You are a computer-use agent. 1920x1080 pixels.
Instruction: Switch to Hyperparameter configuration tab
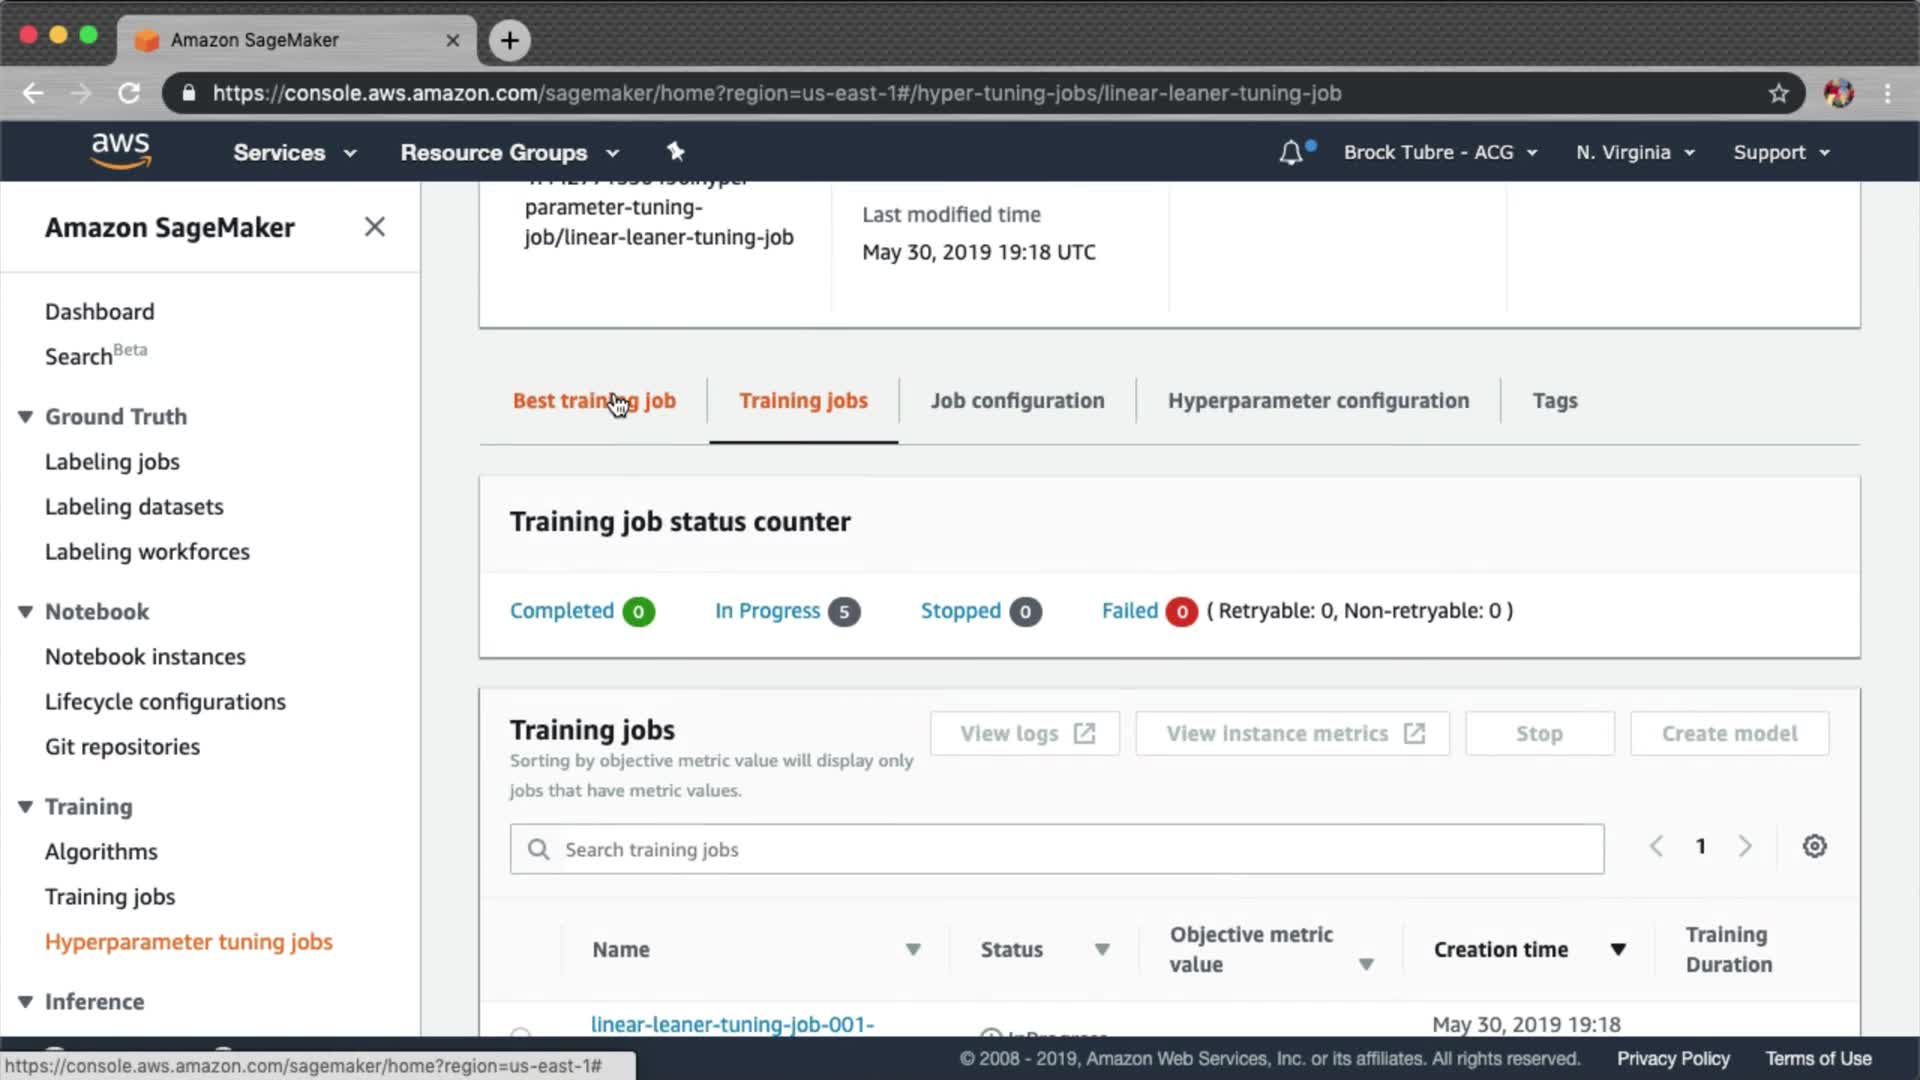coord(1318,401)
